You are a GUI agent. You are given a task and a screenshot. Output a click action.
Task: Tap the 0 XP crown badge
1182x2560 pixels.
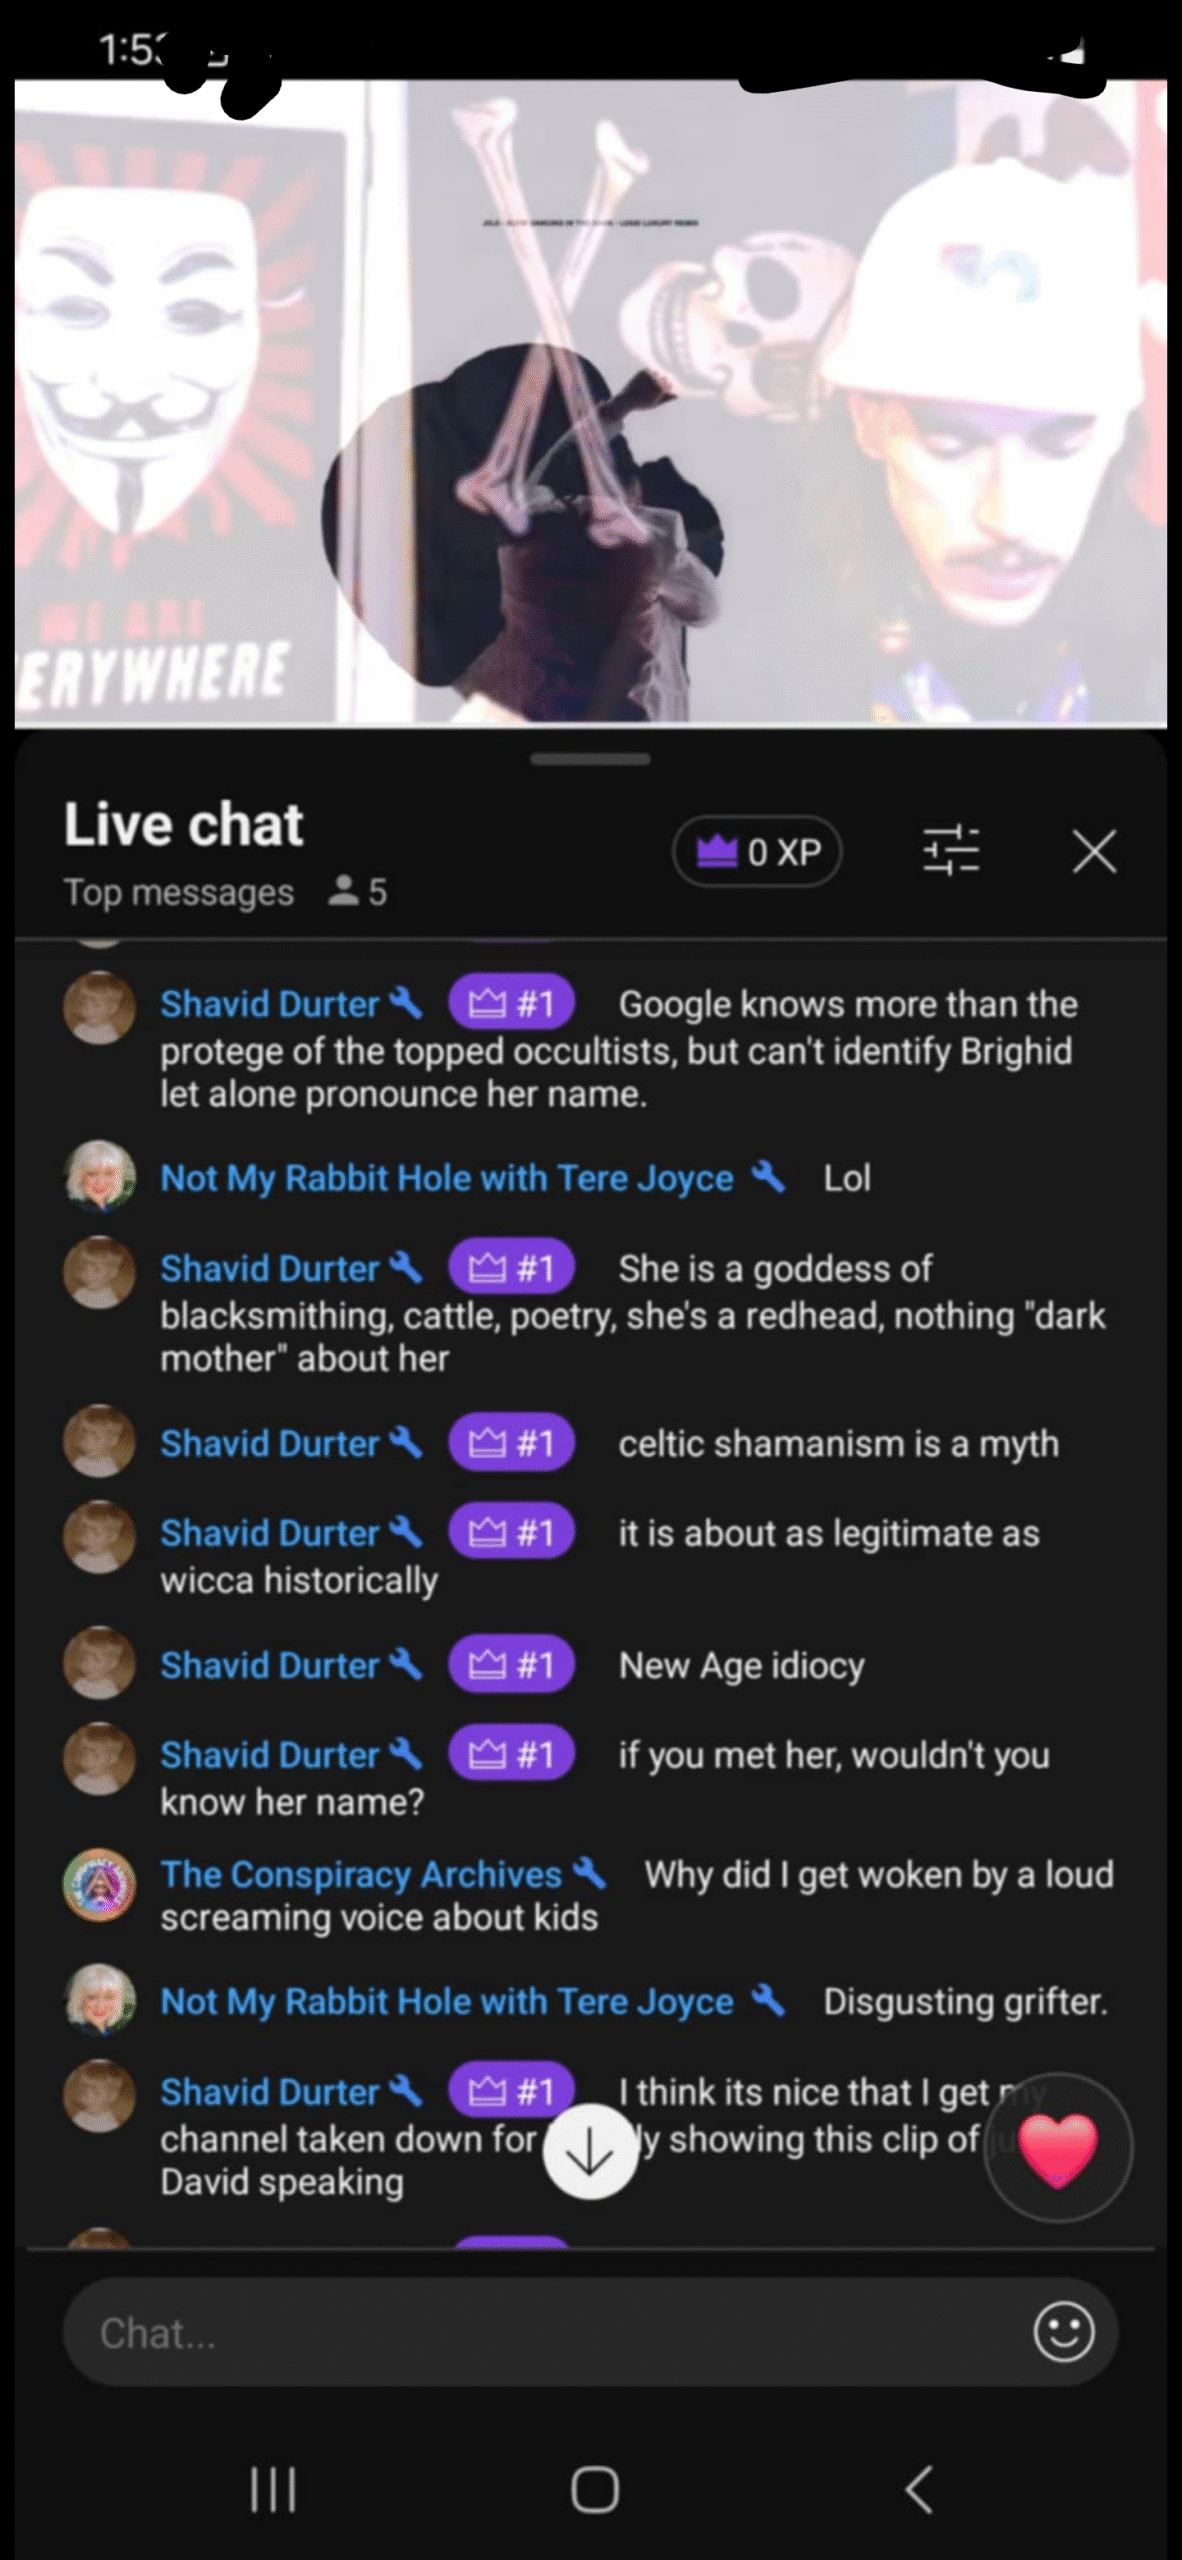(x=757, y=852)
